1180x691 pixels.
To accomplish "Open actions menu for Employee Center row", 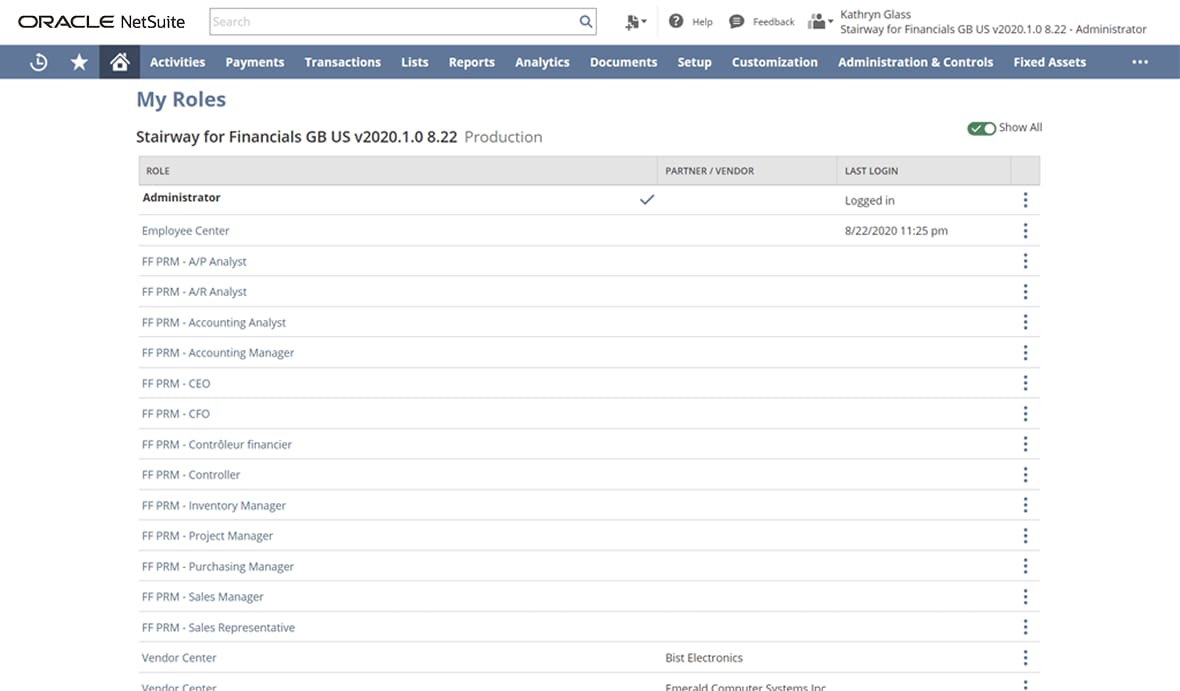I will [x=1025, y=231].
